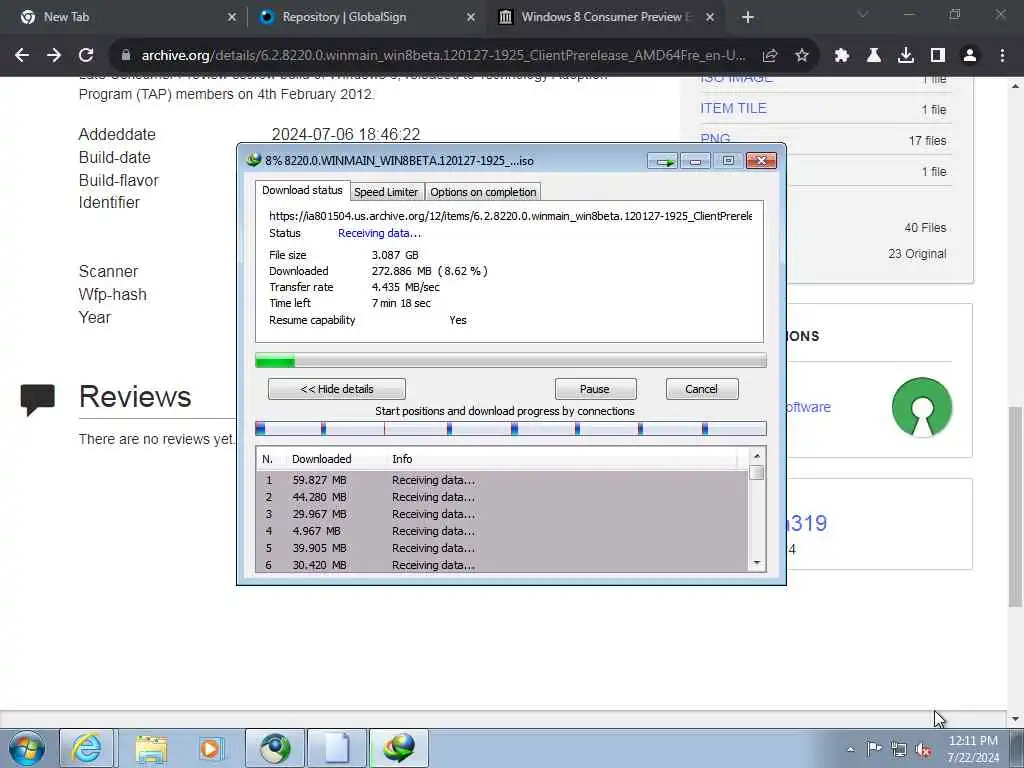Click the Action Center flag tray icon

[x=873, y=749]
